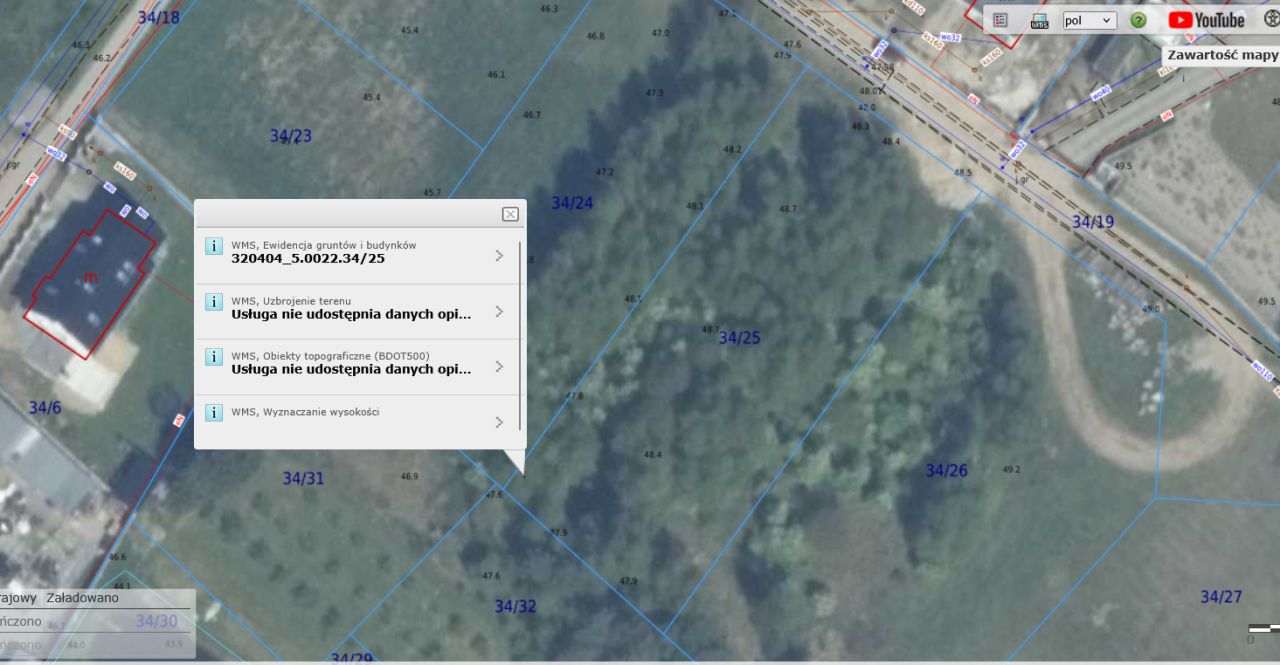Click info icon for Obiekty topograficzne (BDOT500)
The image size is (1280, 665).
tap(213, 357)
